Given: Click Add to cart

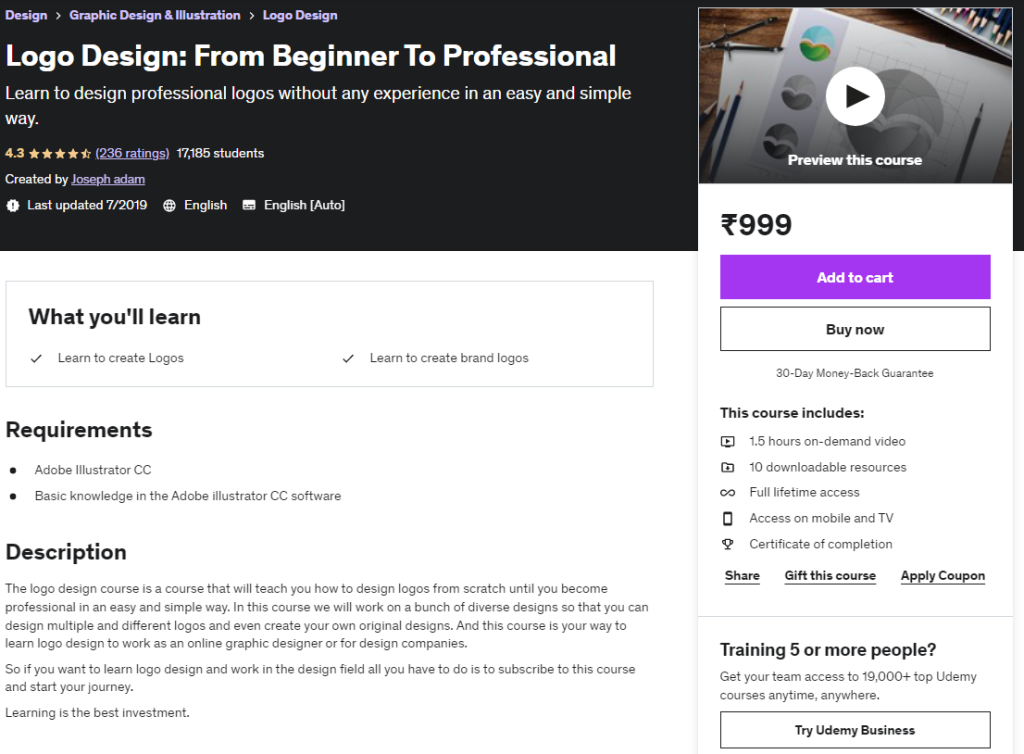Looking at the screenshot, I should pyautogui.click(x=855, y=277).
